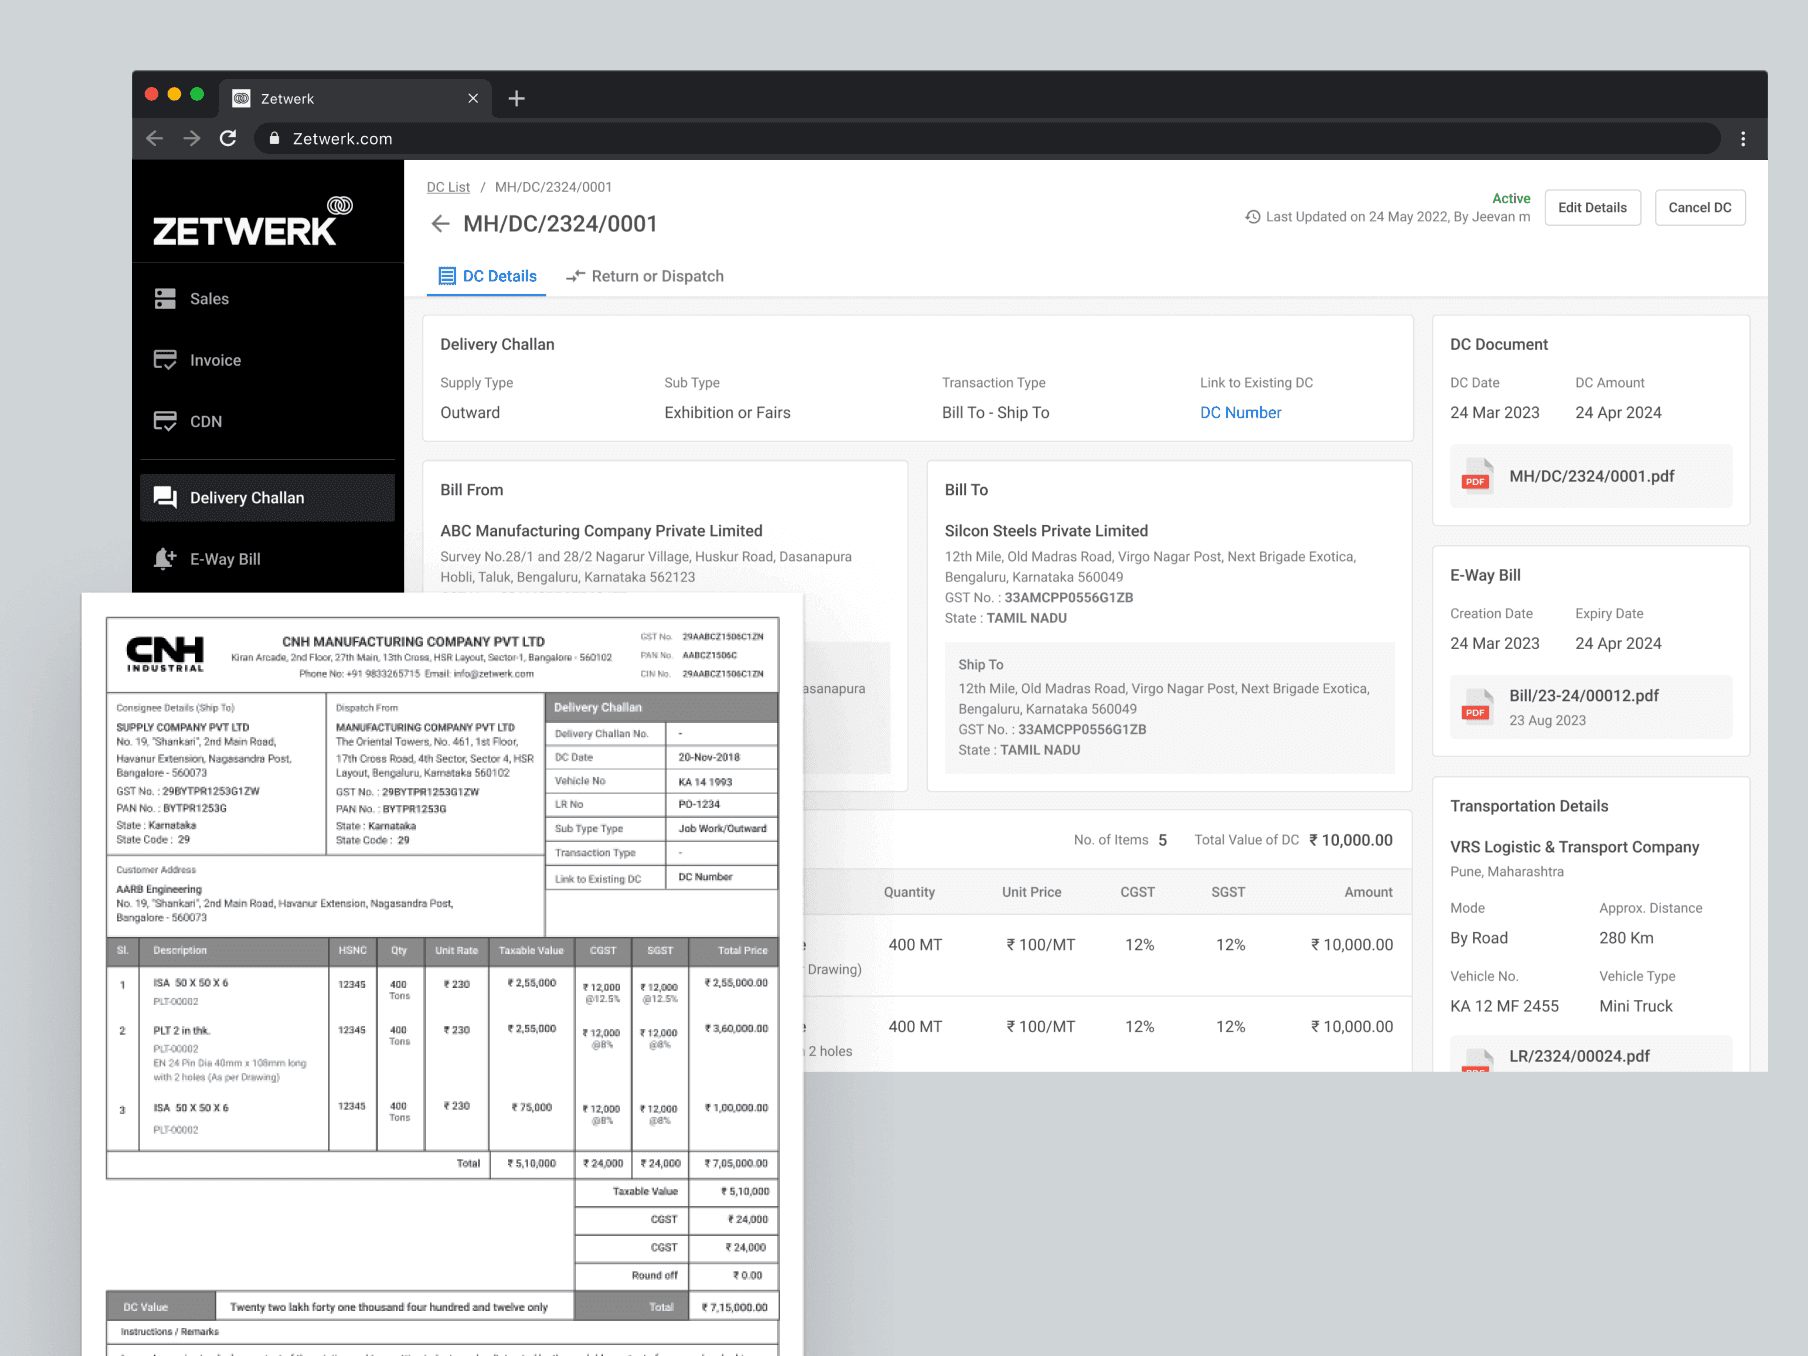Open E-Way Bill from the sidebar

click(268, 559)
